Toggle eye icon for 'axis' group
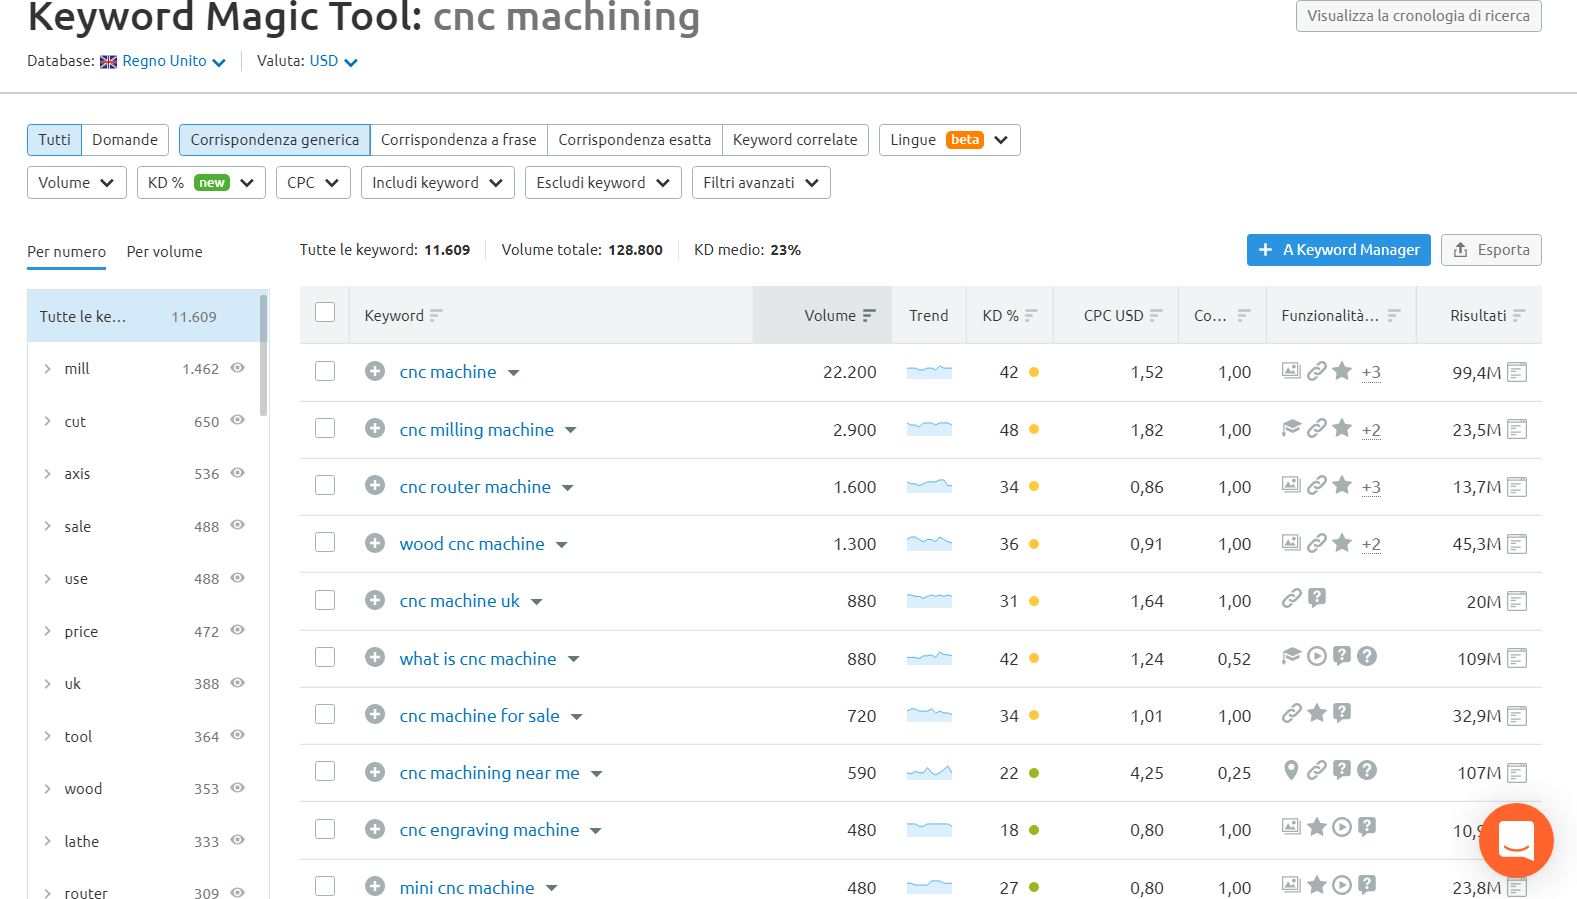The height and width of the screenshot is (899, 1577). pos(238,473)
